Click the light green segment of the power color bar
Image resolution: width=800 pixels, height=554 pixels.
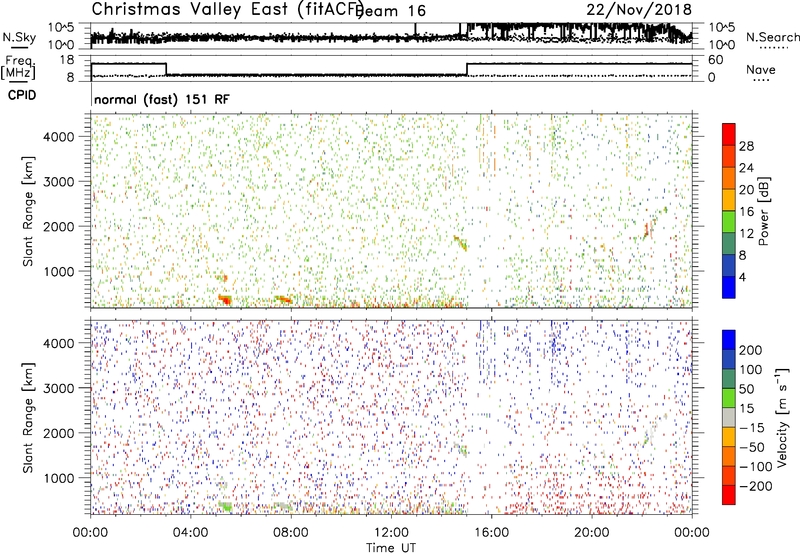pyautogui.click(x=729, y=221)
